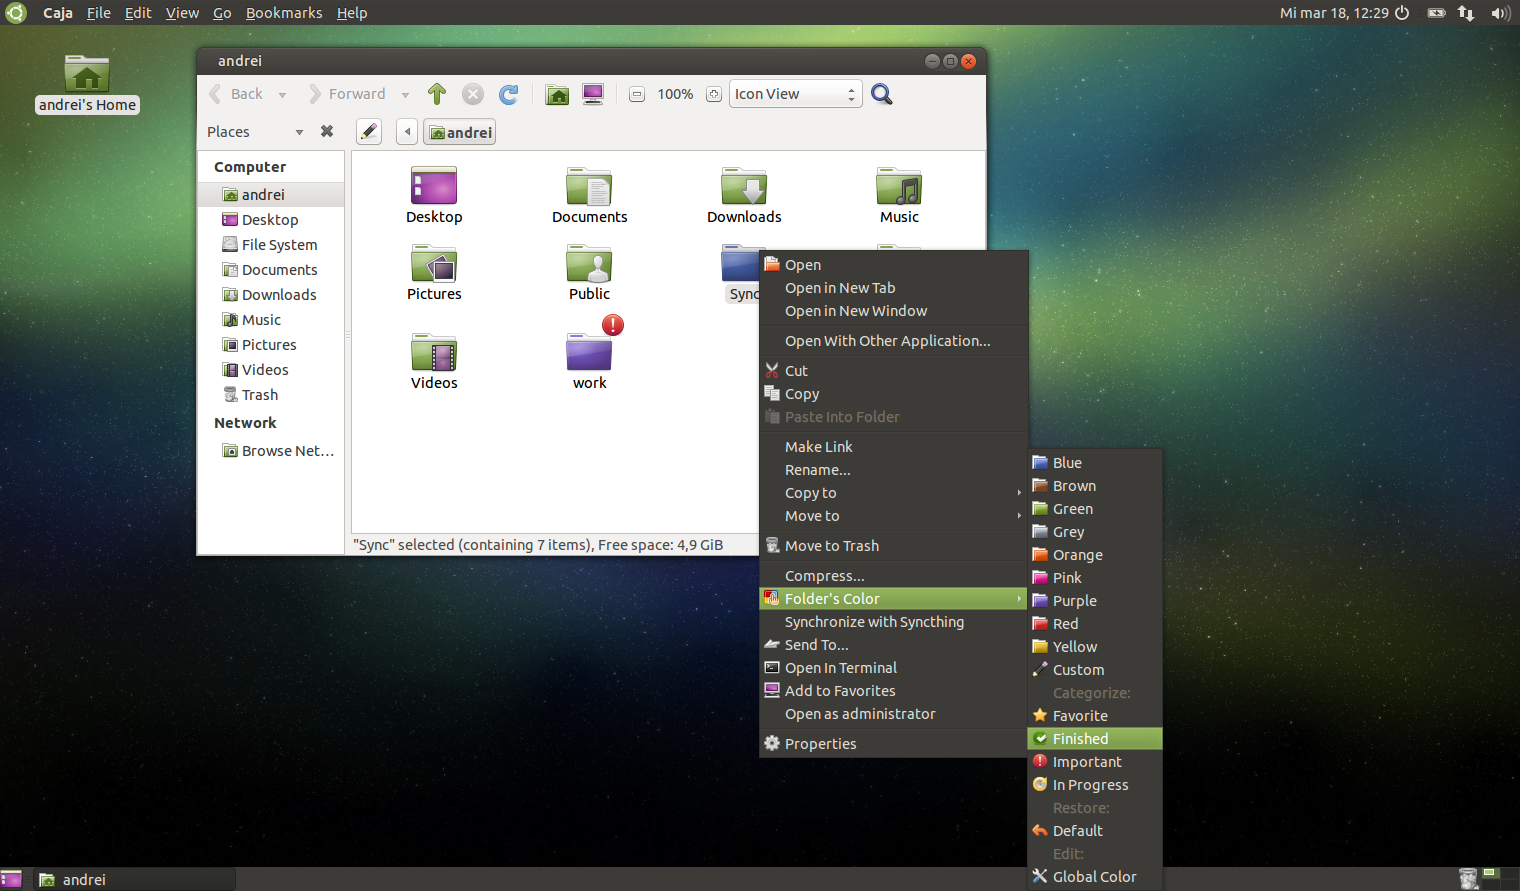Screen dimensions: 1520x891
Task: Expand the Forward button's dropdown arrow
Action: 406,93
